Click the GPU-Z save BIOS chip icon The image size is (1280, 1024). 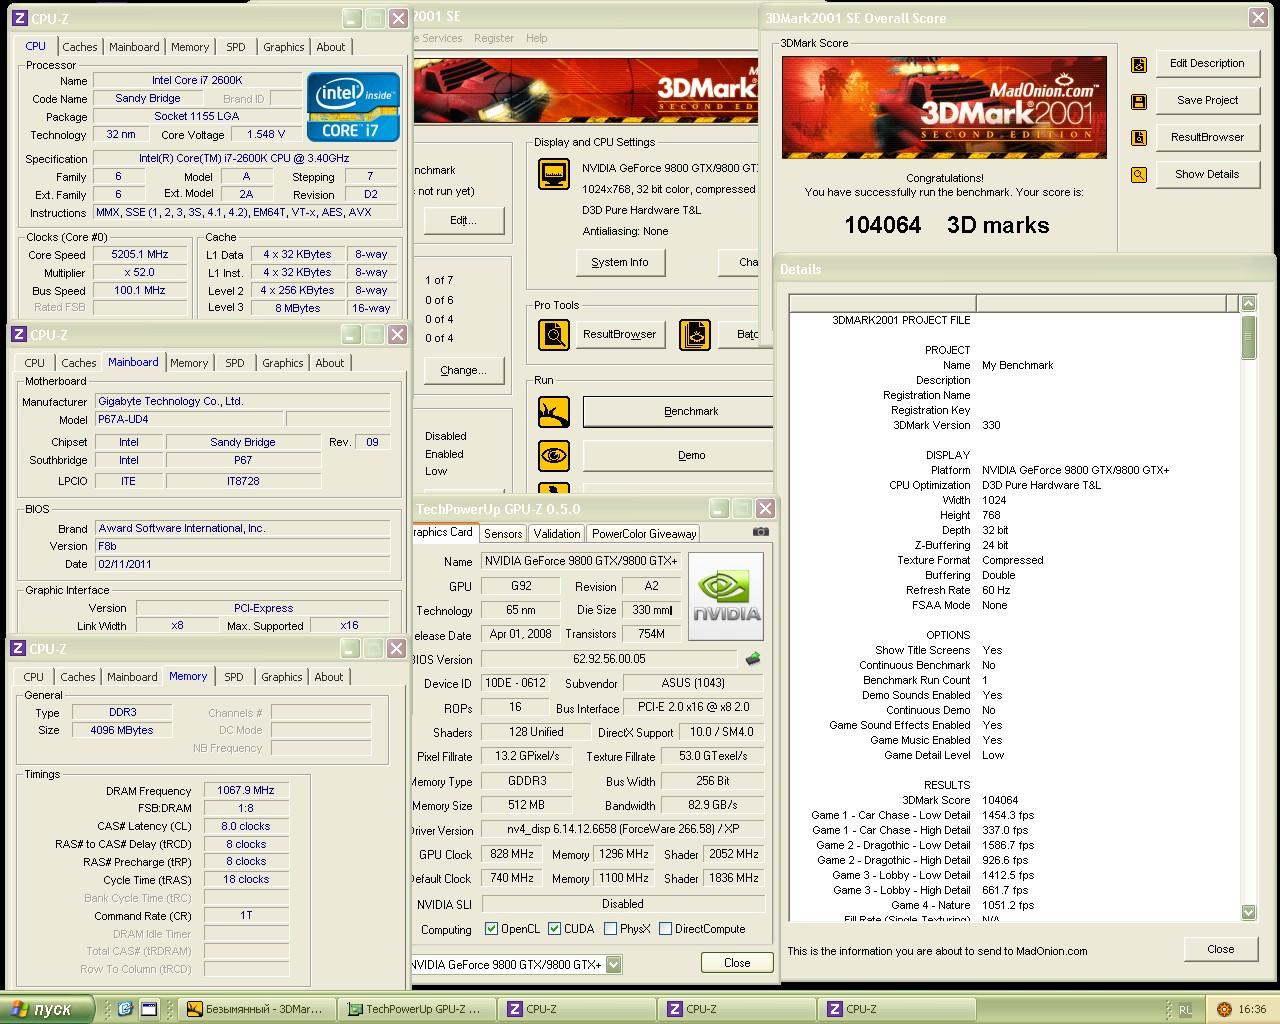click(752, 659)
